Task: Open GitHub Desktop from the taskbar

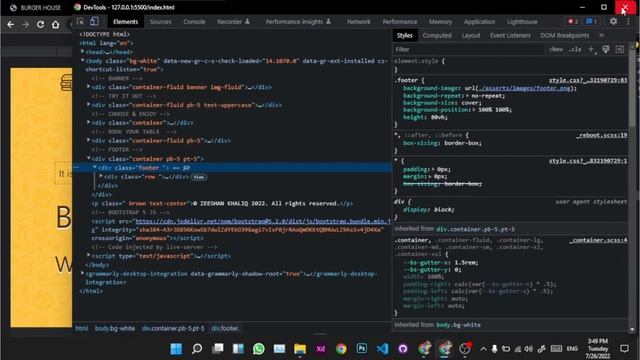Action: point(403,349)
